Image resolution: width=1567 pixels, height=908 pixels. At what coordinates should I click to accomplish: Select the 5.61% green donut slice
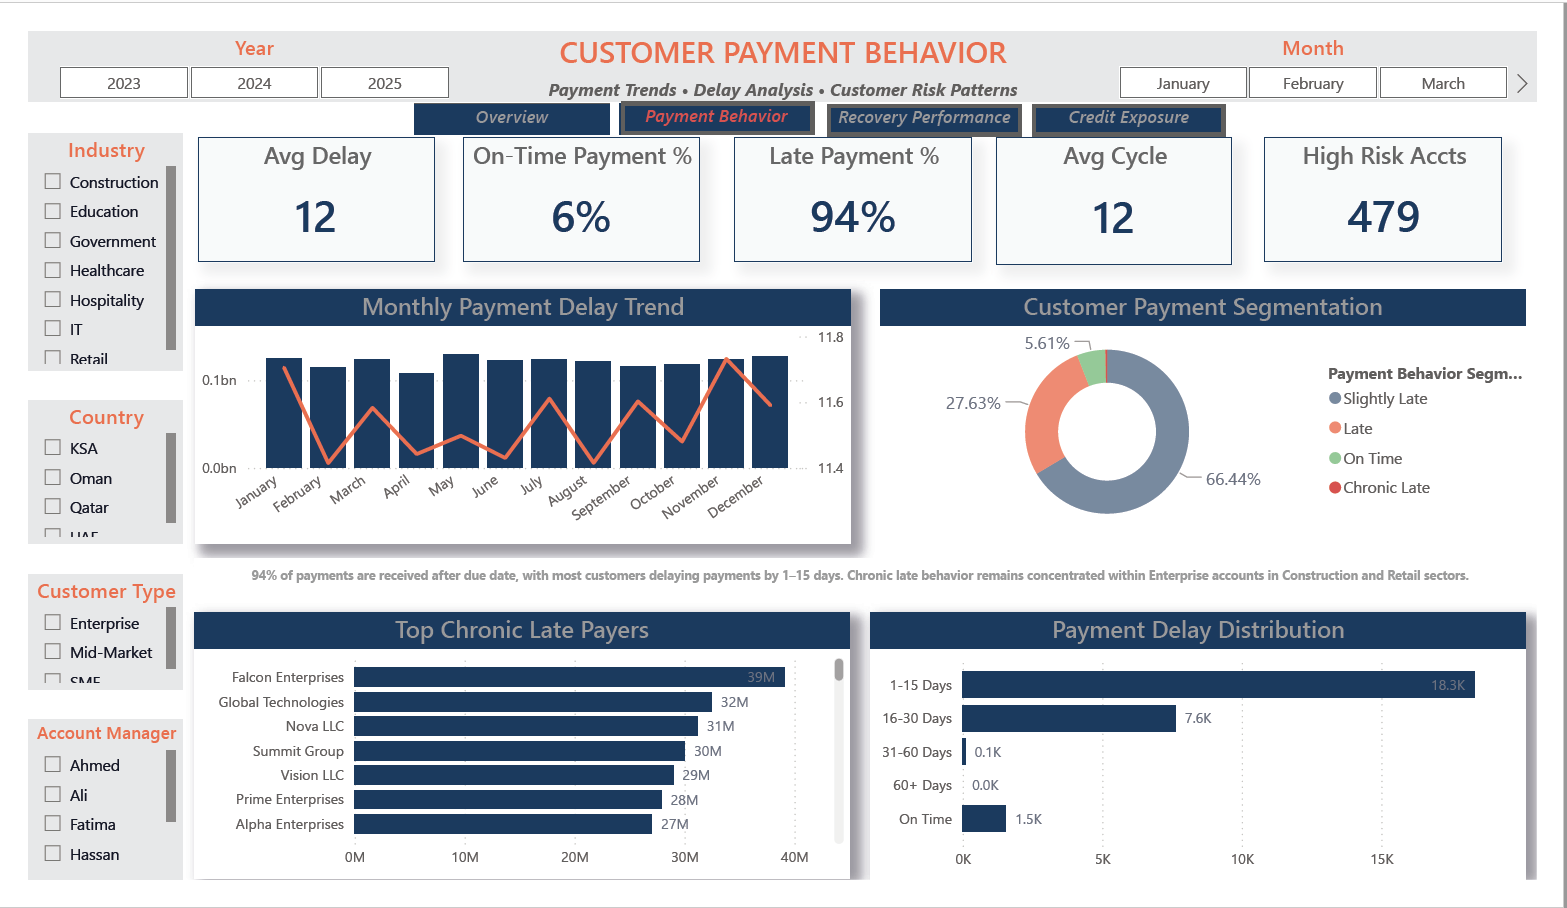coord(1093,367)
